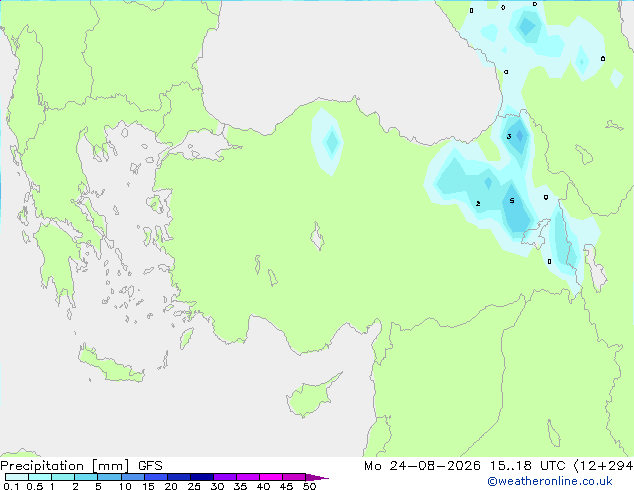Pick the 0.5–1 mm legend color
Viewport: 634px width, 490px height.
tap(40, 477)
